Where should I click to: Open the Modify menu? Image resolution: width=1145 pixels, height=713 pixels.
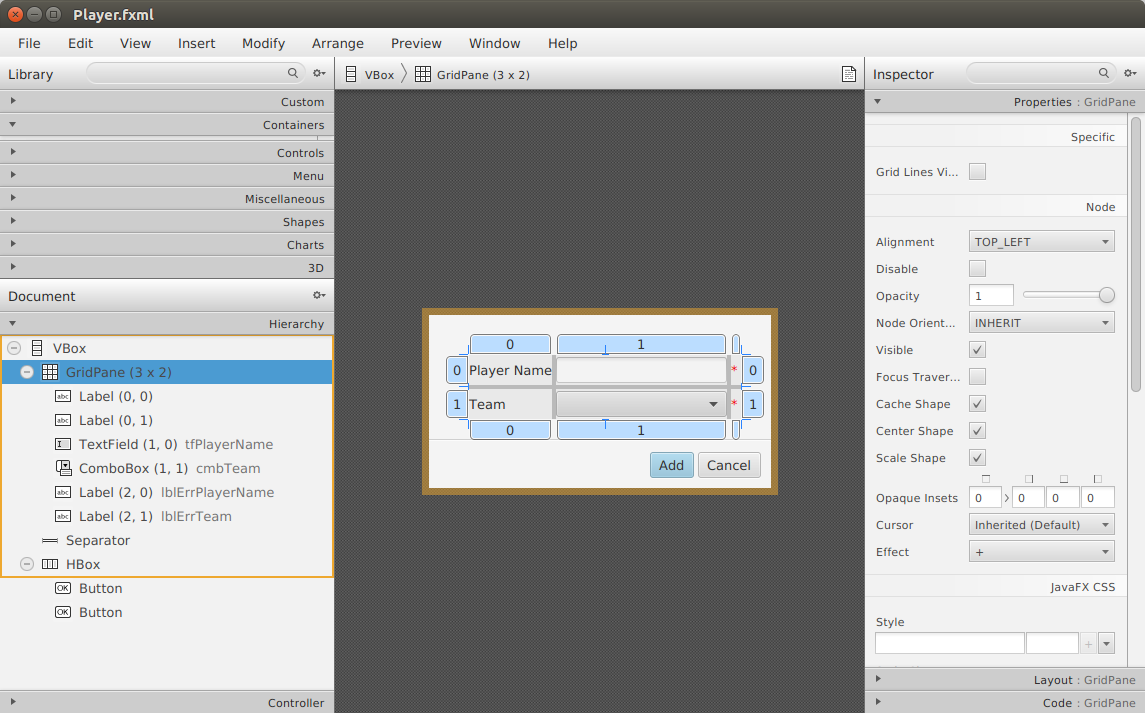click(263, 43)
